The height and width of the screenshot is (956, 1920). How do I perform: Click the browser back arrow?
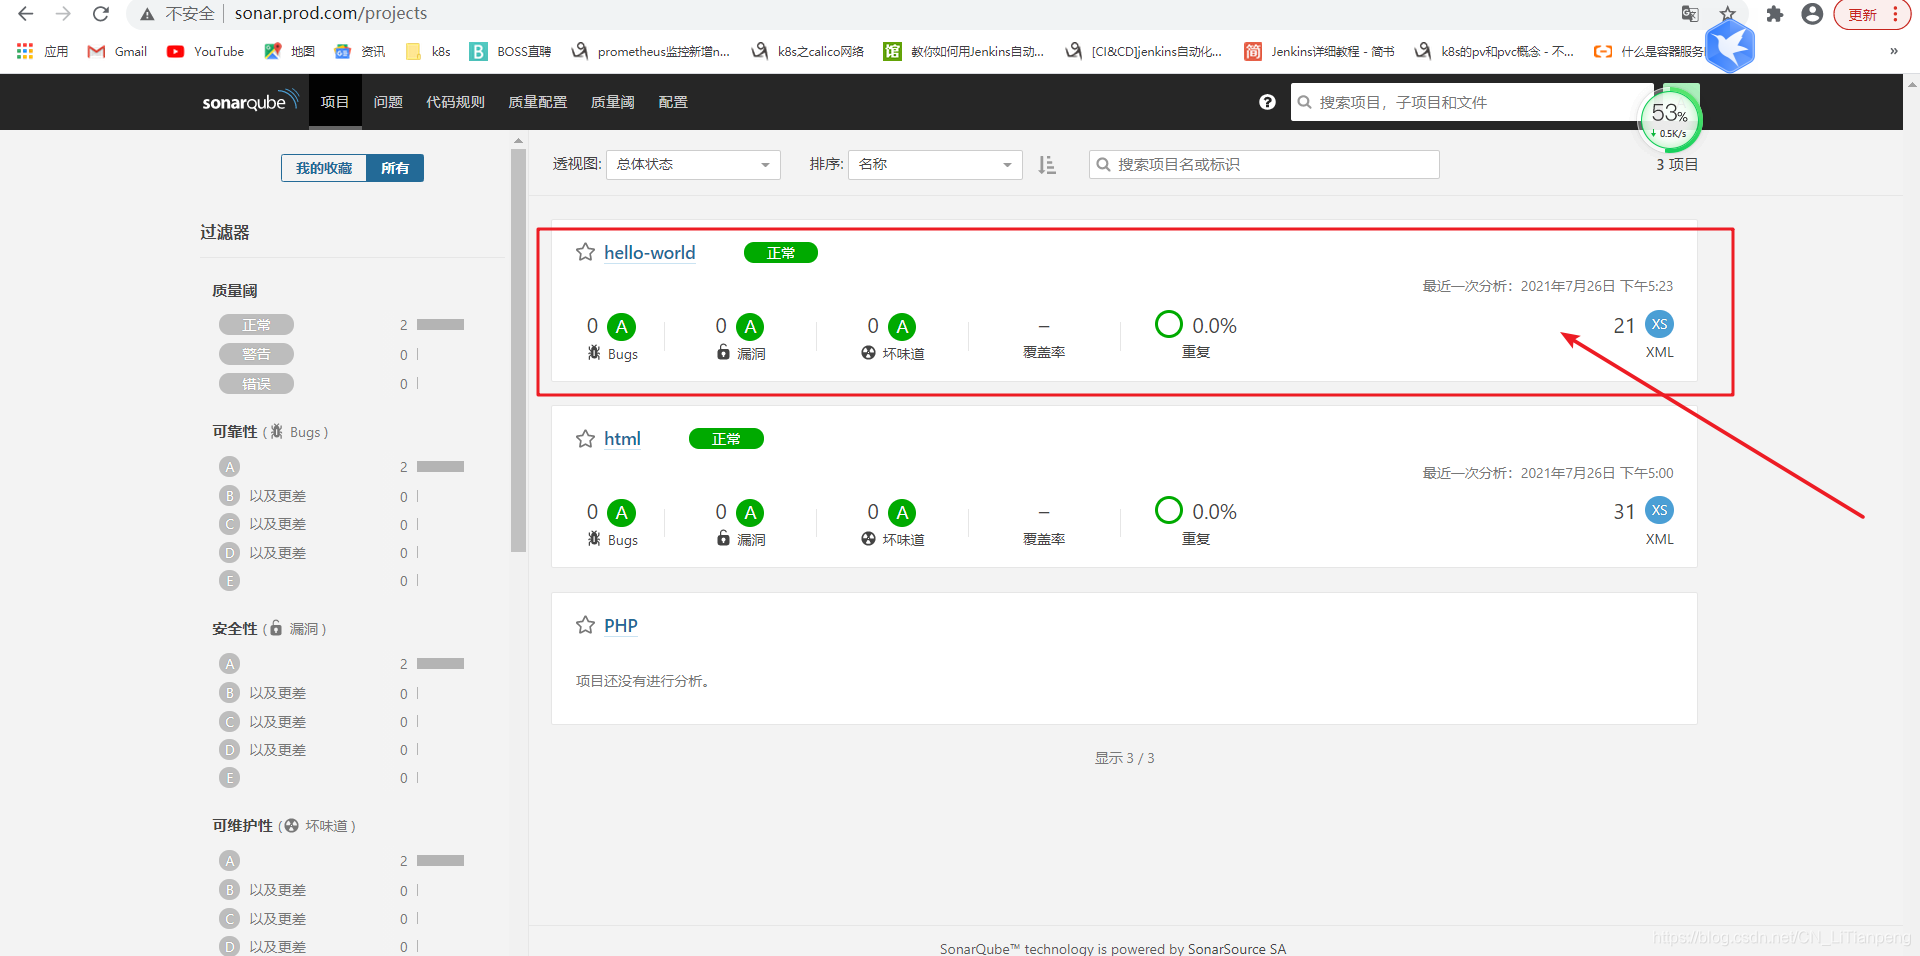(26, 14)
